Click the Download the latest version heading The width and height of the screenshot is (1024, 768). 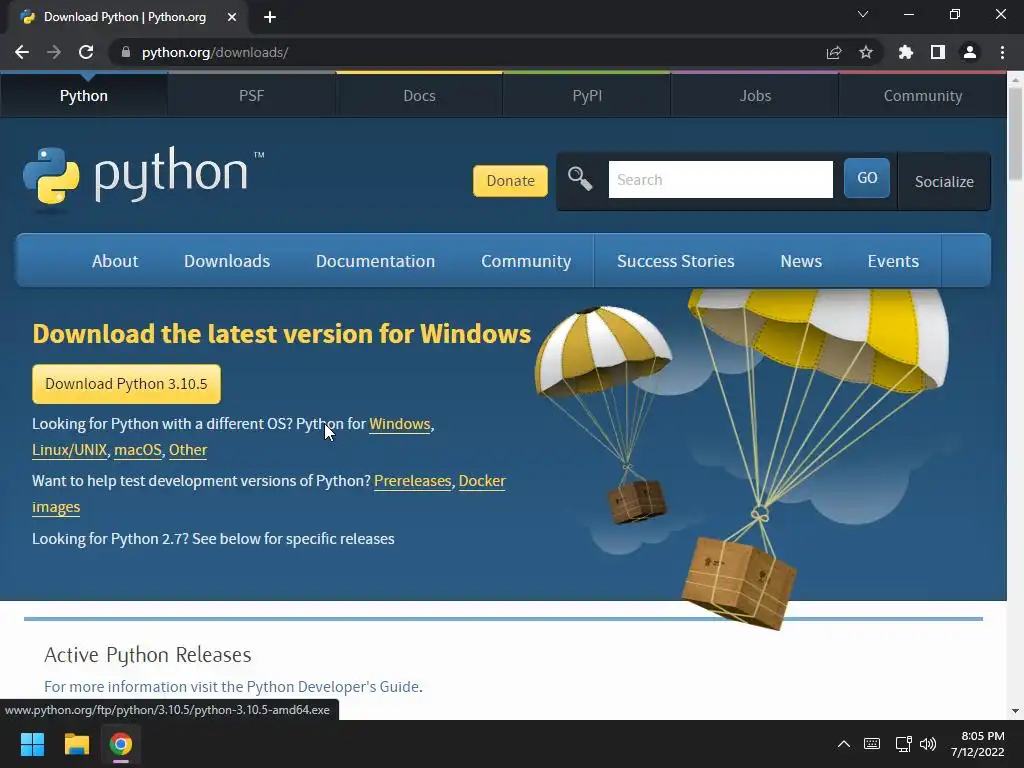click(x=281, y=334)
